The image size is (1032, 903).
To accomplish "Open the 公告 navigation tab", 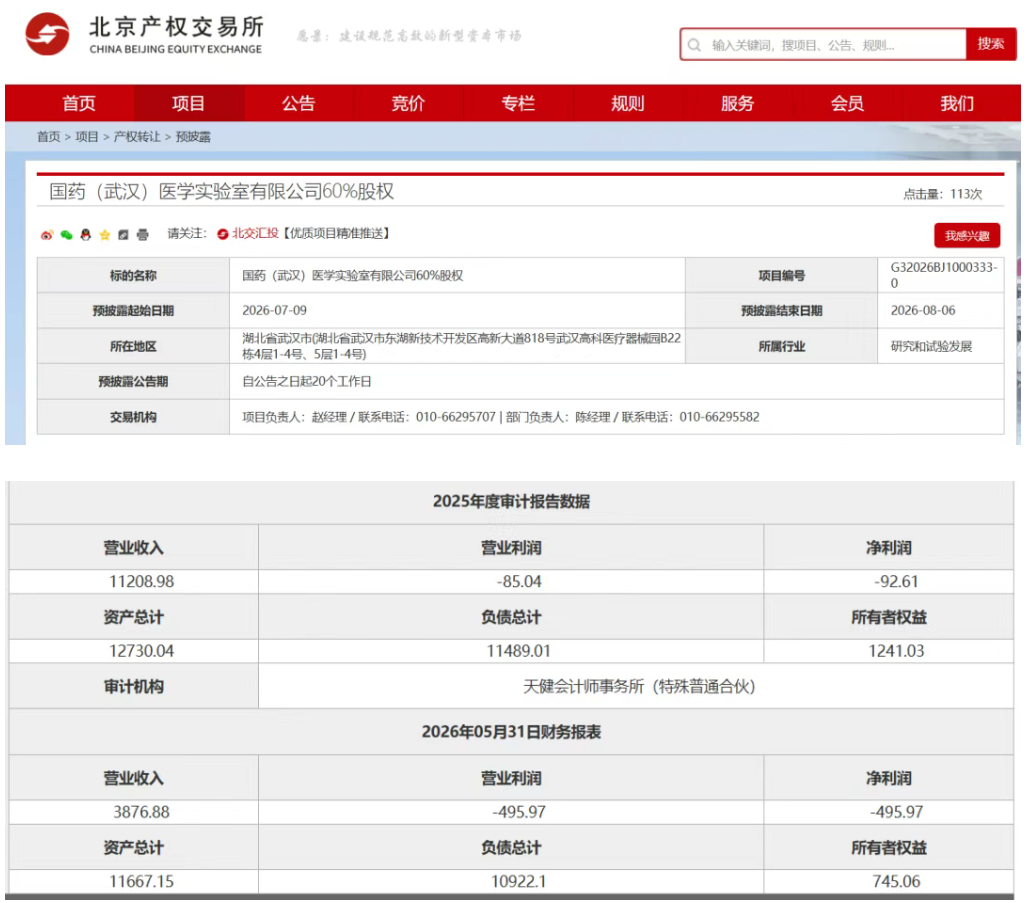I will click(x=299, y=103).
